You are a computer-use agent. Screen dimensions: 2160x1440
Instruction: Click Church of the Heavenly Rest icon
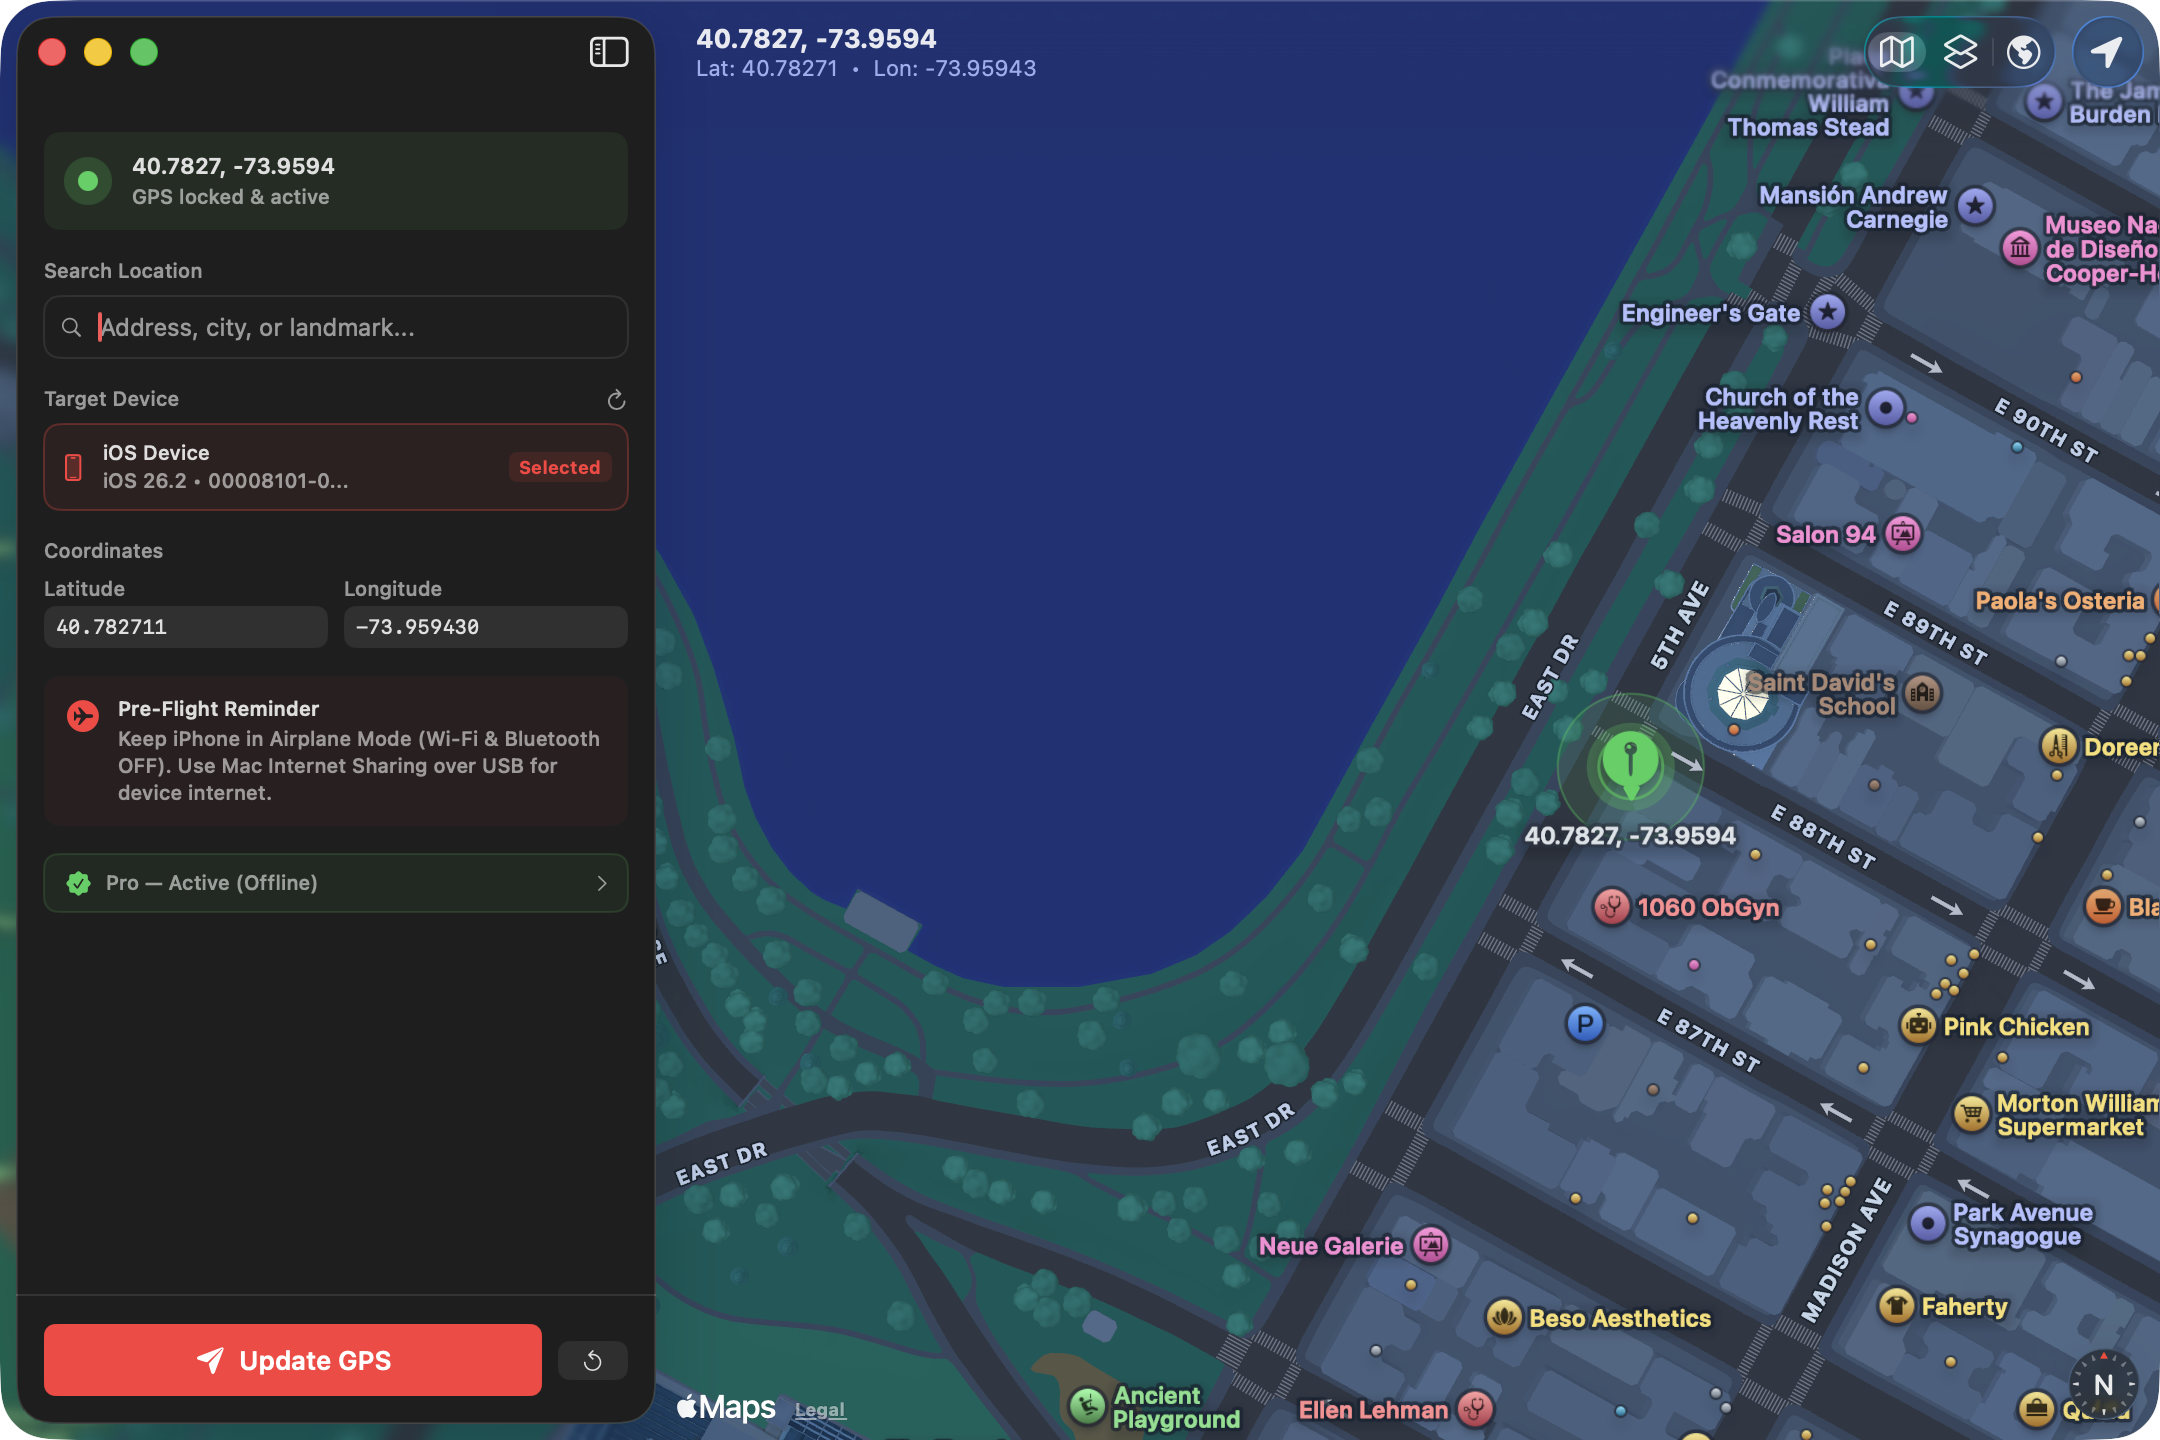click(x=1886, y=408)
